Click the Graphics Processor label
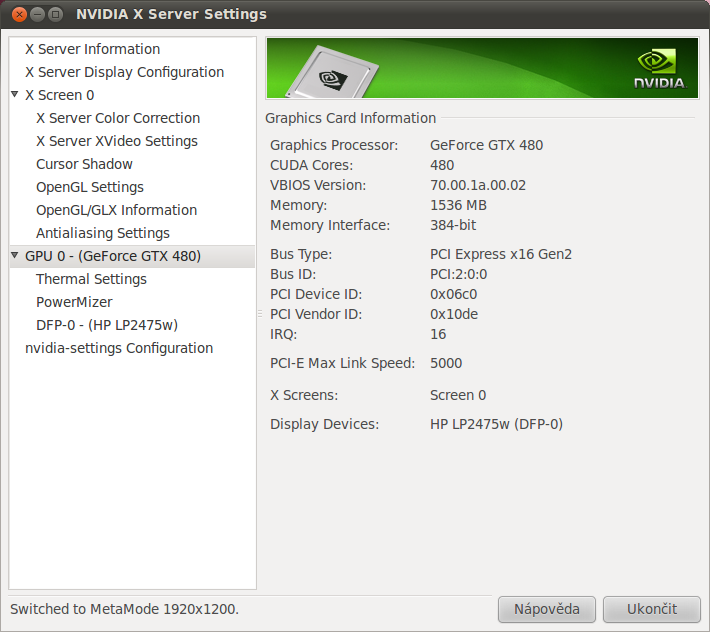The image size is (710, 632). (334, 145)
